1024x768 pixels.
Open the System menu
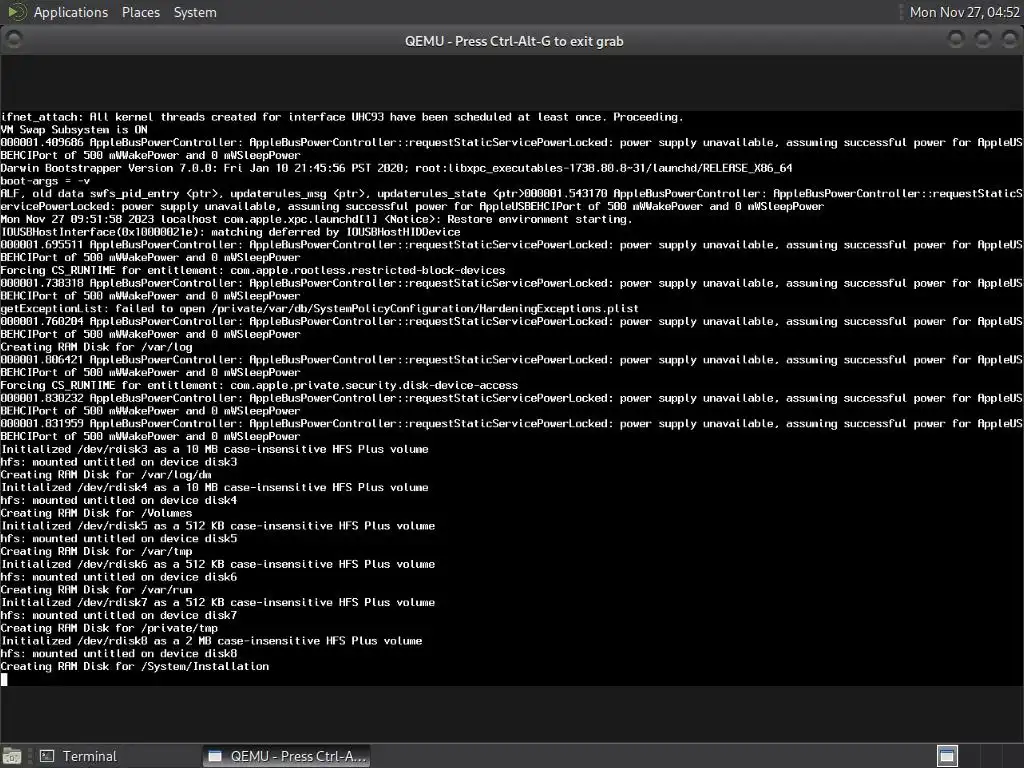coord(195,12)
